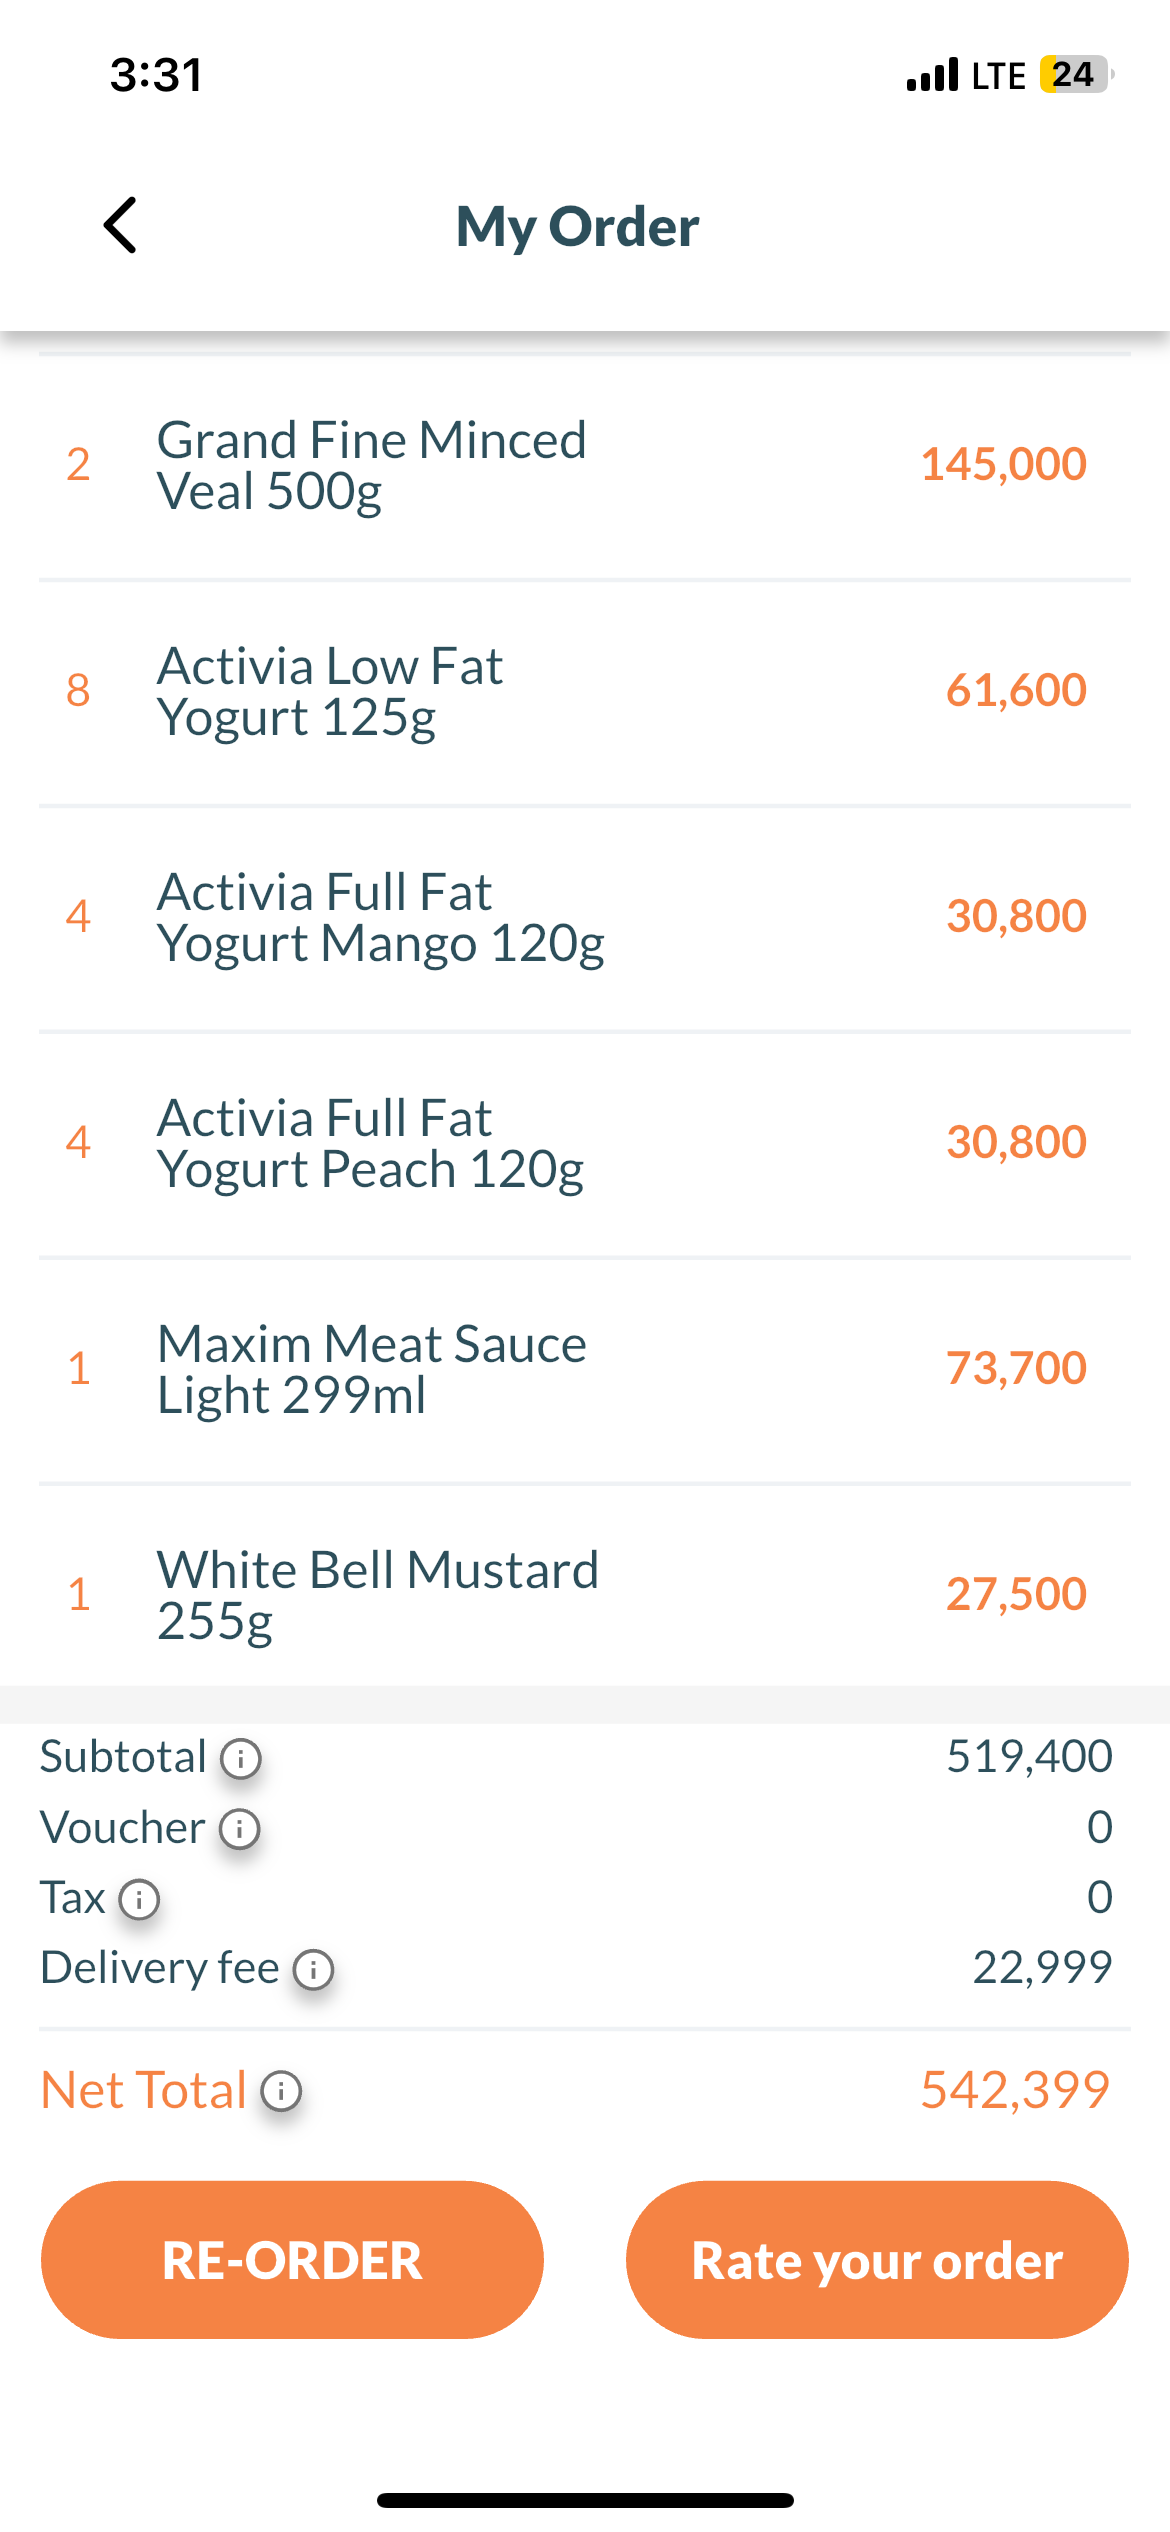Select Activia Full Fat Yogurt Mango item

[x=381, y=918]
